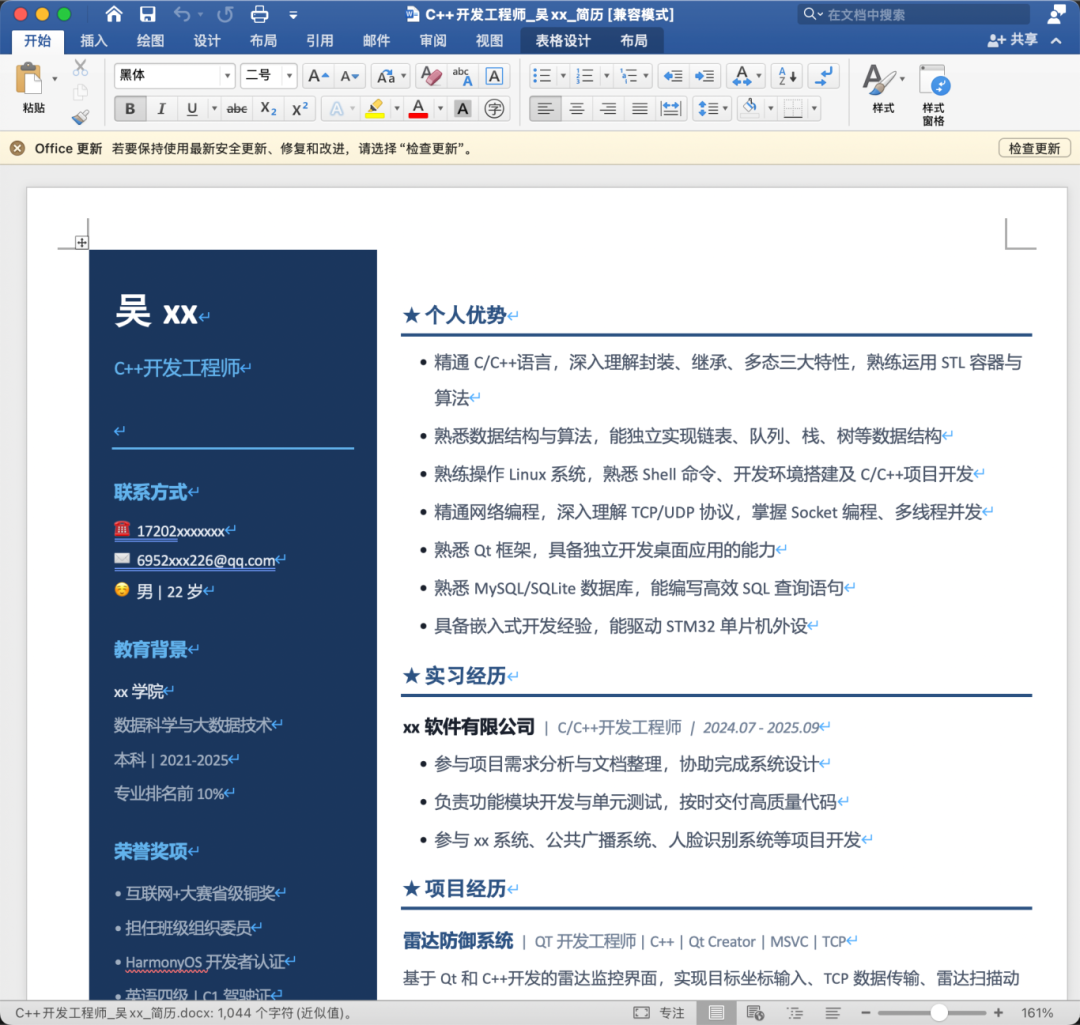The width and height of the screenshot is (1080, 1025).
Task: Switch to the 审阅 ribbon tab
Action: [433, 41]
